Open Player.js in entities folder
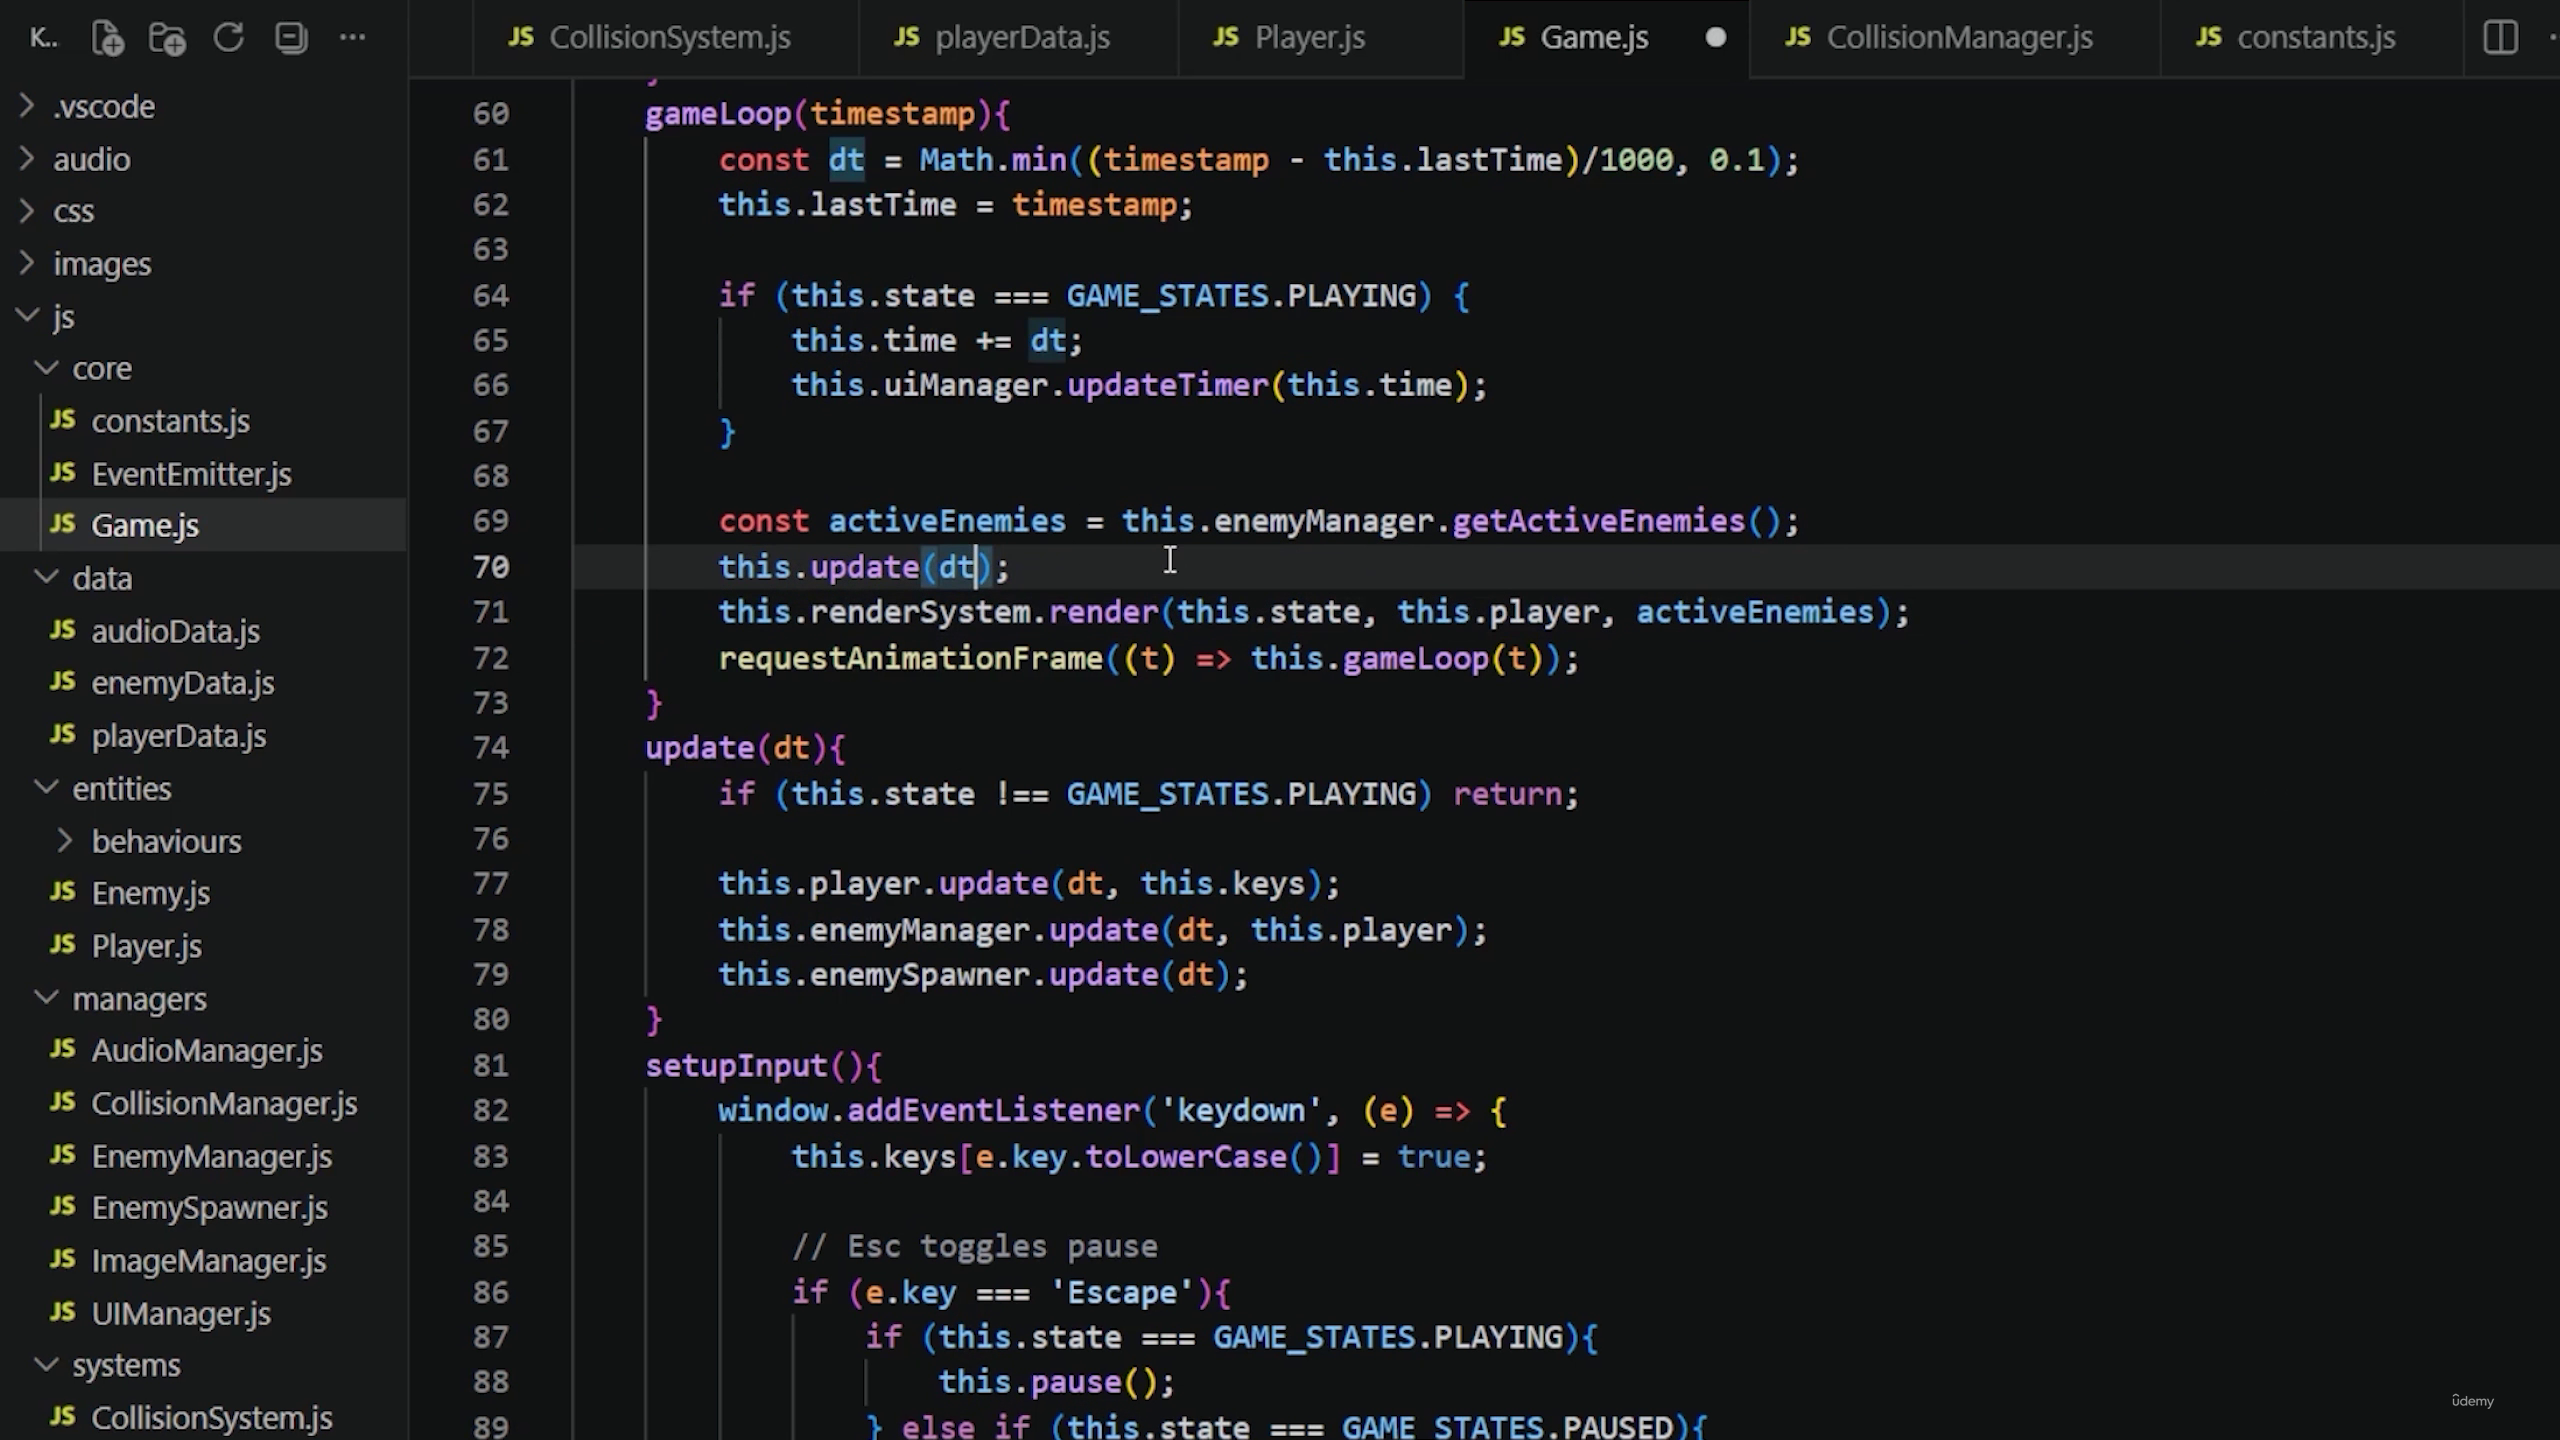2560x1440 pixels. (203, 946)
